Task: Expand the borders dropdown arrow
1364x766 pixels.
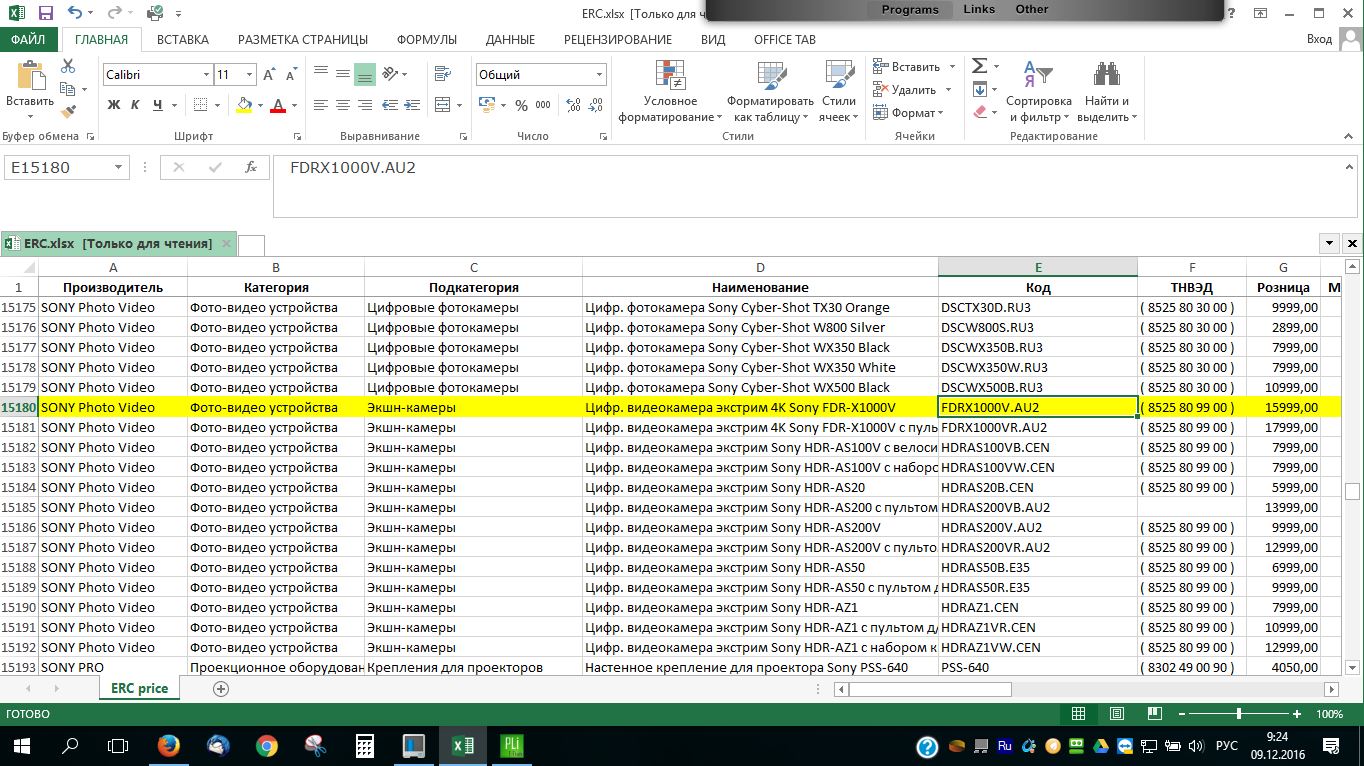Action: click(x=217, y=105)
